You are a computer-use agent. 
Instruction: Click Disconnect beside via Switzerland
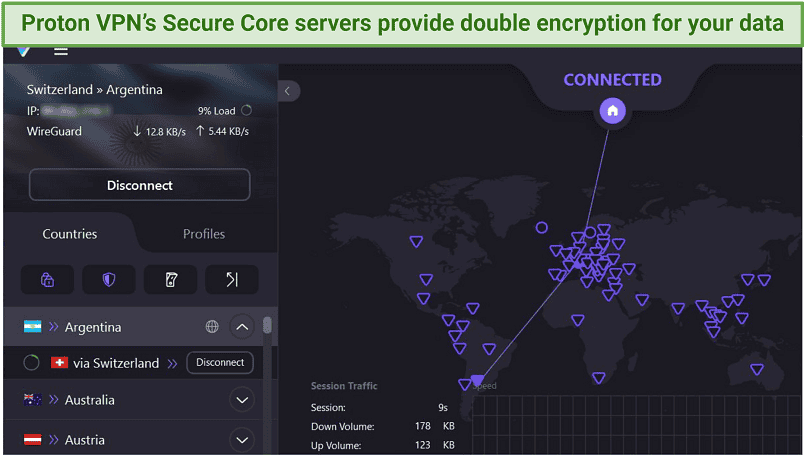220,362
